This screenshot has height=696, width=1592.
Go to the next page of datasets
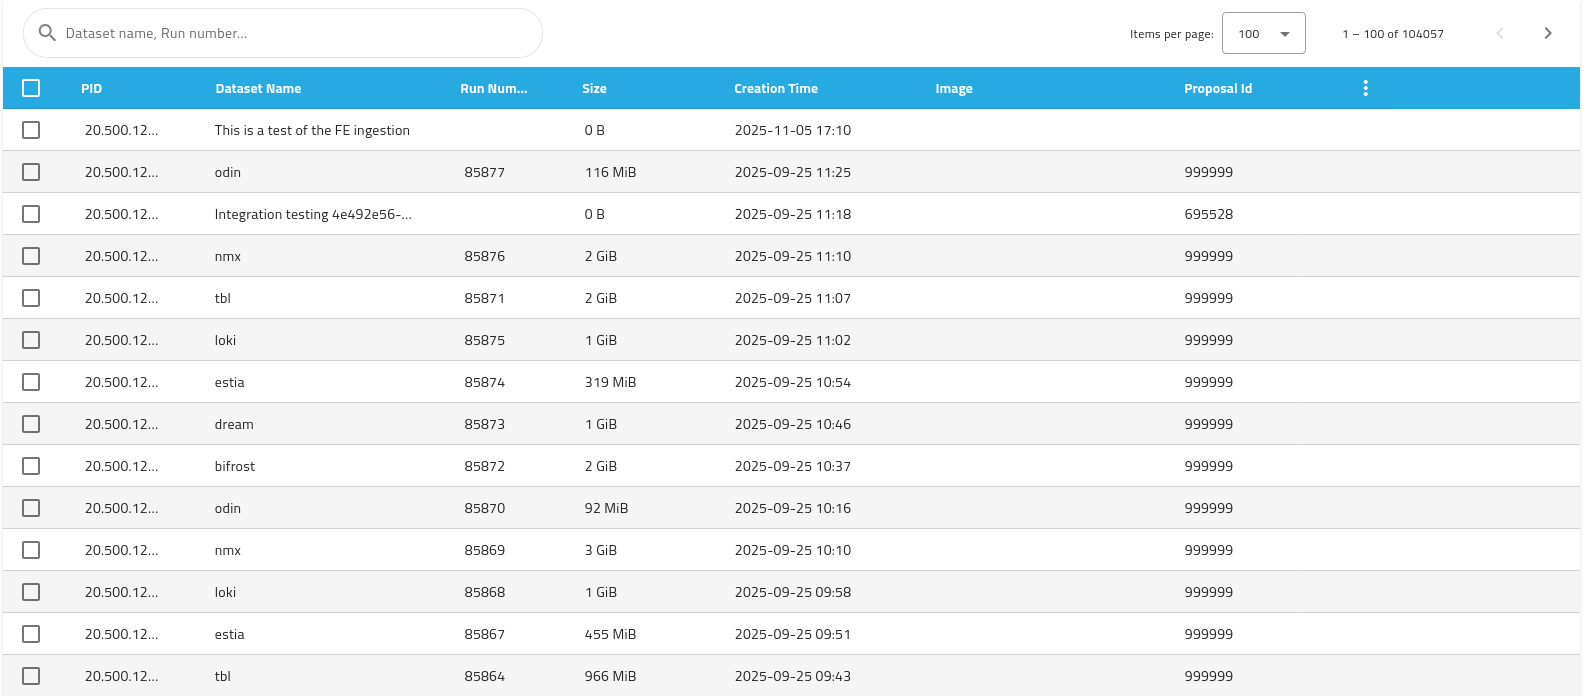point(1547,33)
